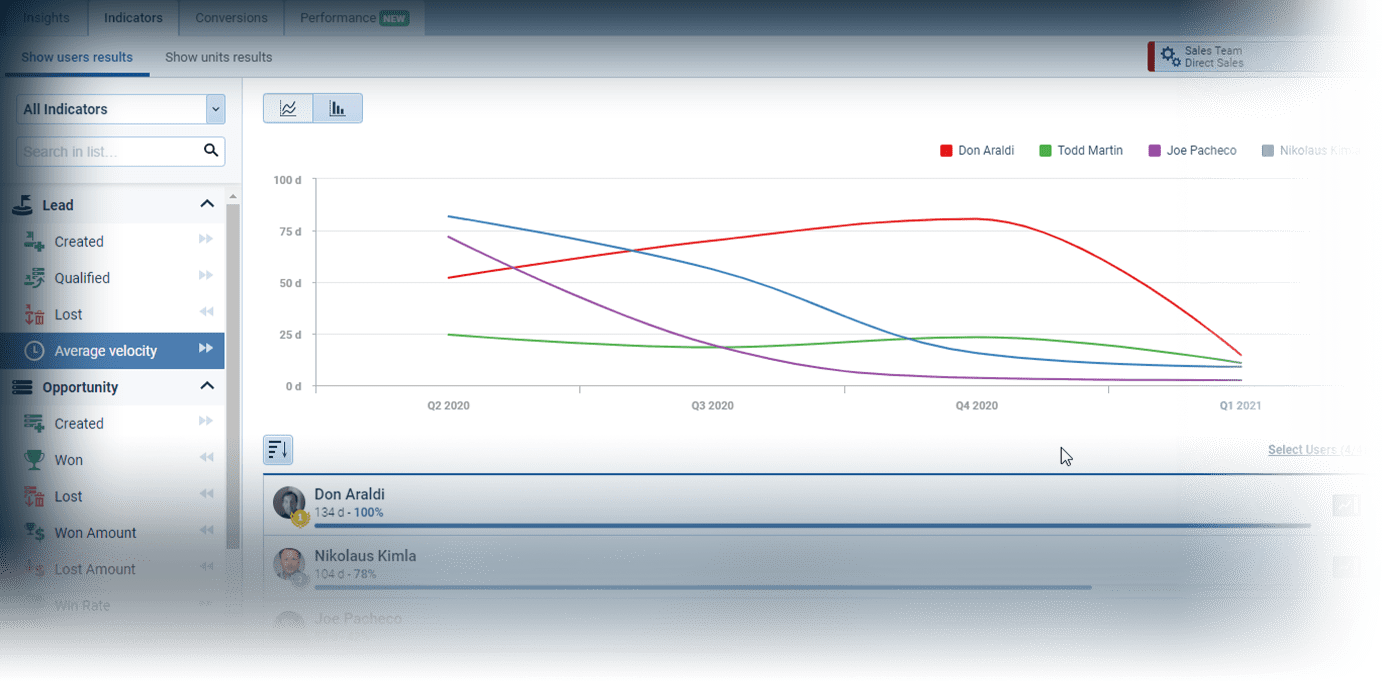Toggle Joe Pacheco legend series
This screenshot has height=700, width=1400.
[1192, 151]
